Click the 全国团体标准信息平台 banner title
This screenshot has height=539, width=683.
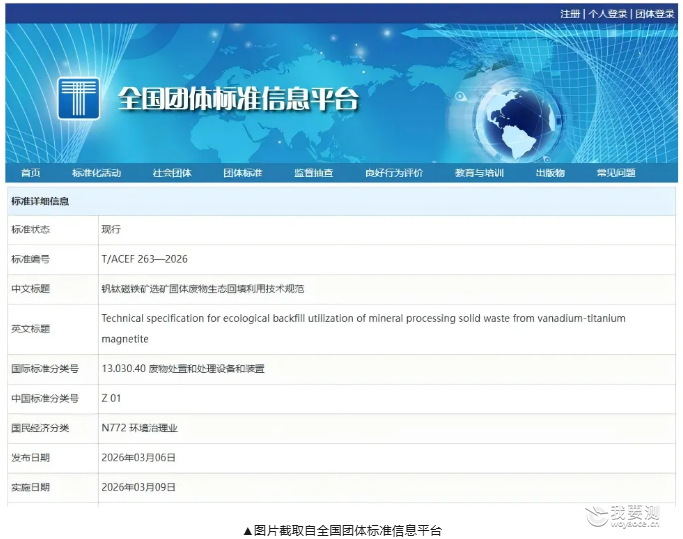(238, 98)
